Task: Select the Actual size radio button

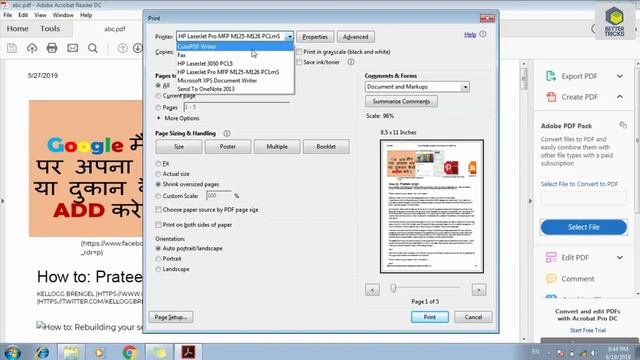Action: pyautogui.click(x=158, y=174)
